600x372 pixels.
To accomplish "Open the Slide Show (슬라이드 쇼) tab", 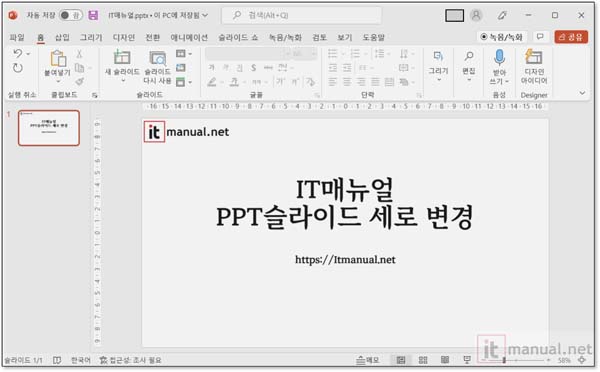I will point(238,37).
